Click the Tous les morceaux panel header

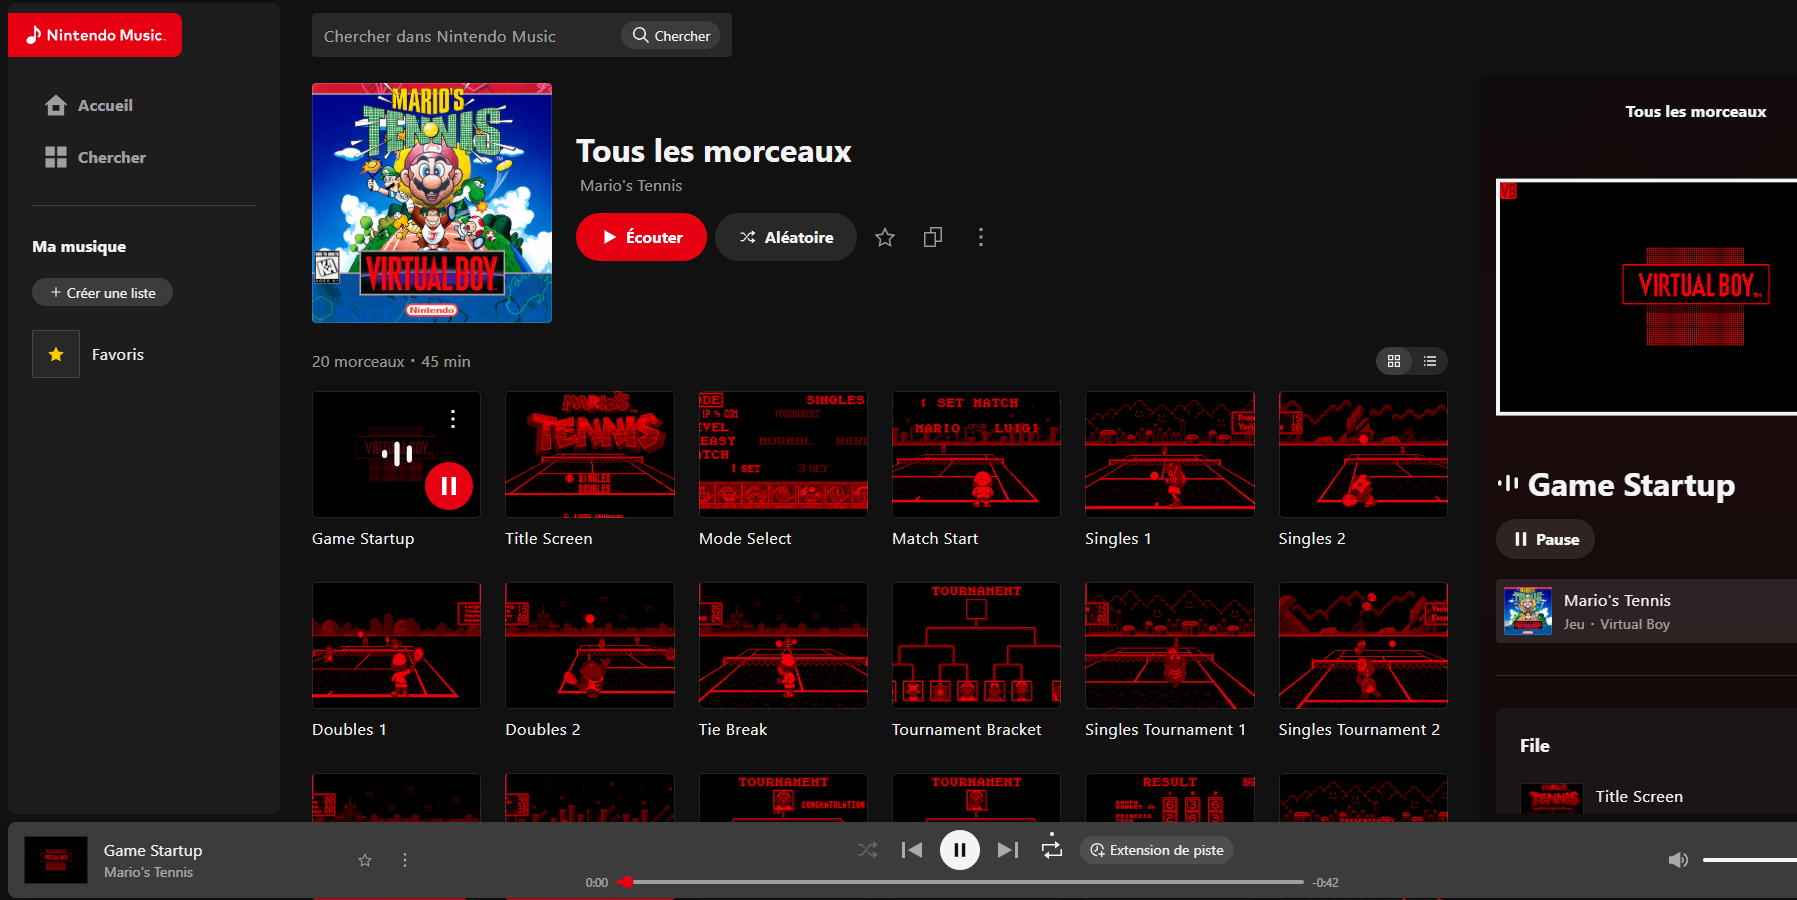tap(1696, 112)
